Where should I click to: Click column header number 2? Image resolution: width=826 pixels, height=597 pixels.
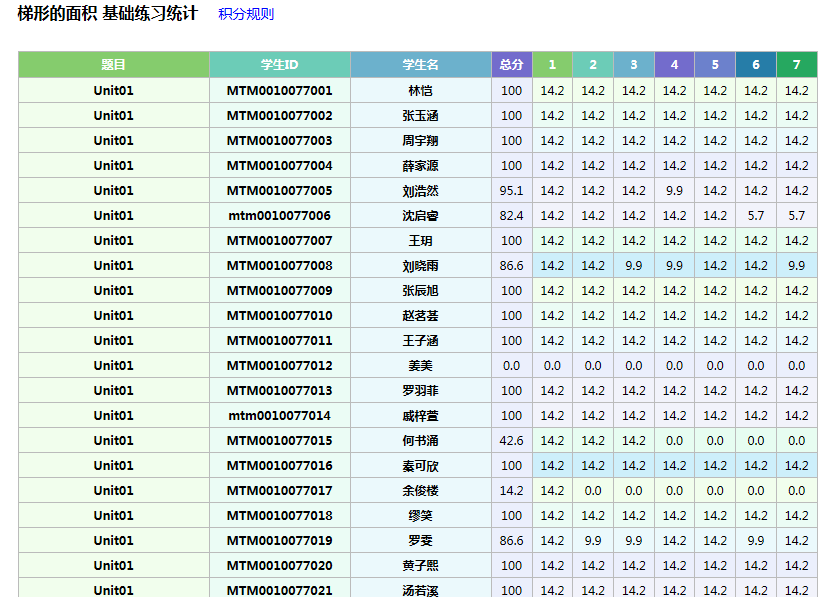coord(593,65)
